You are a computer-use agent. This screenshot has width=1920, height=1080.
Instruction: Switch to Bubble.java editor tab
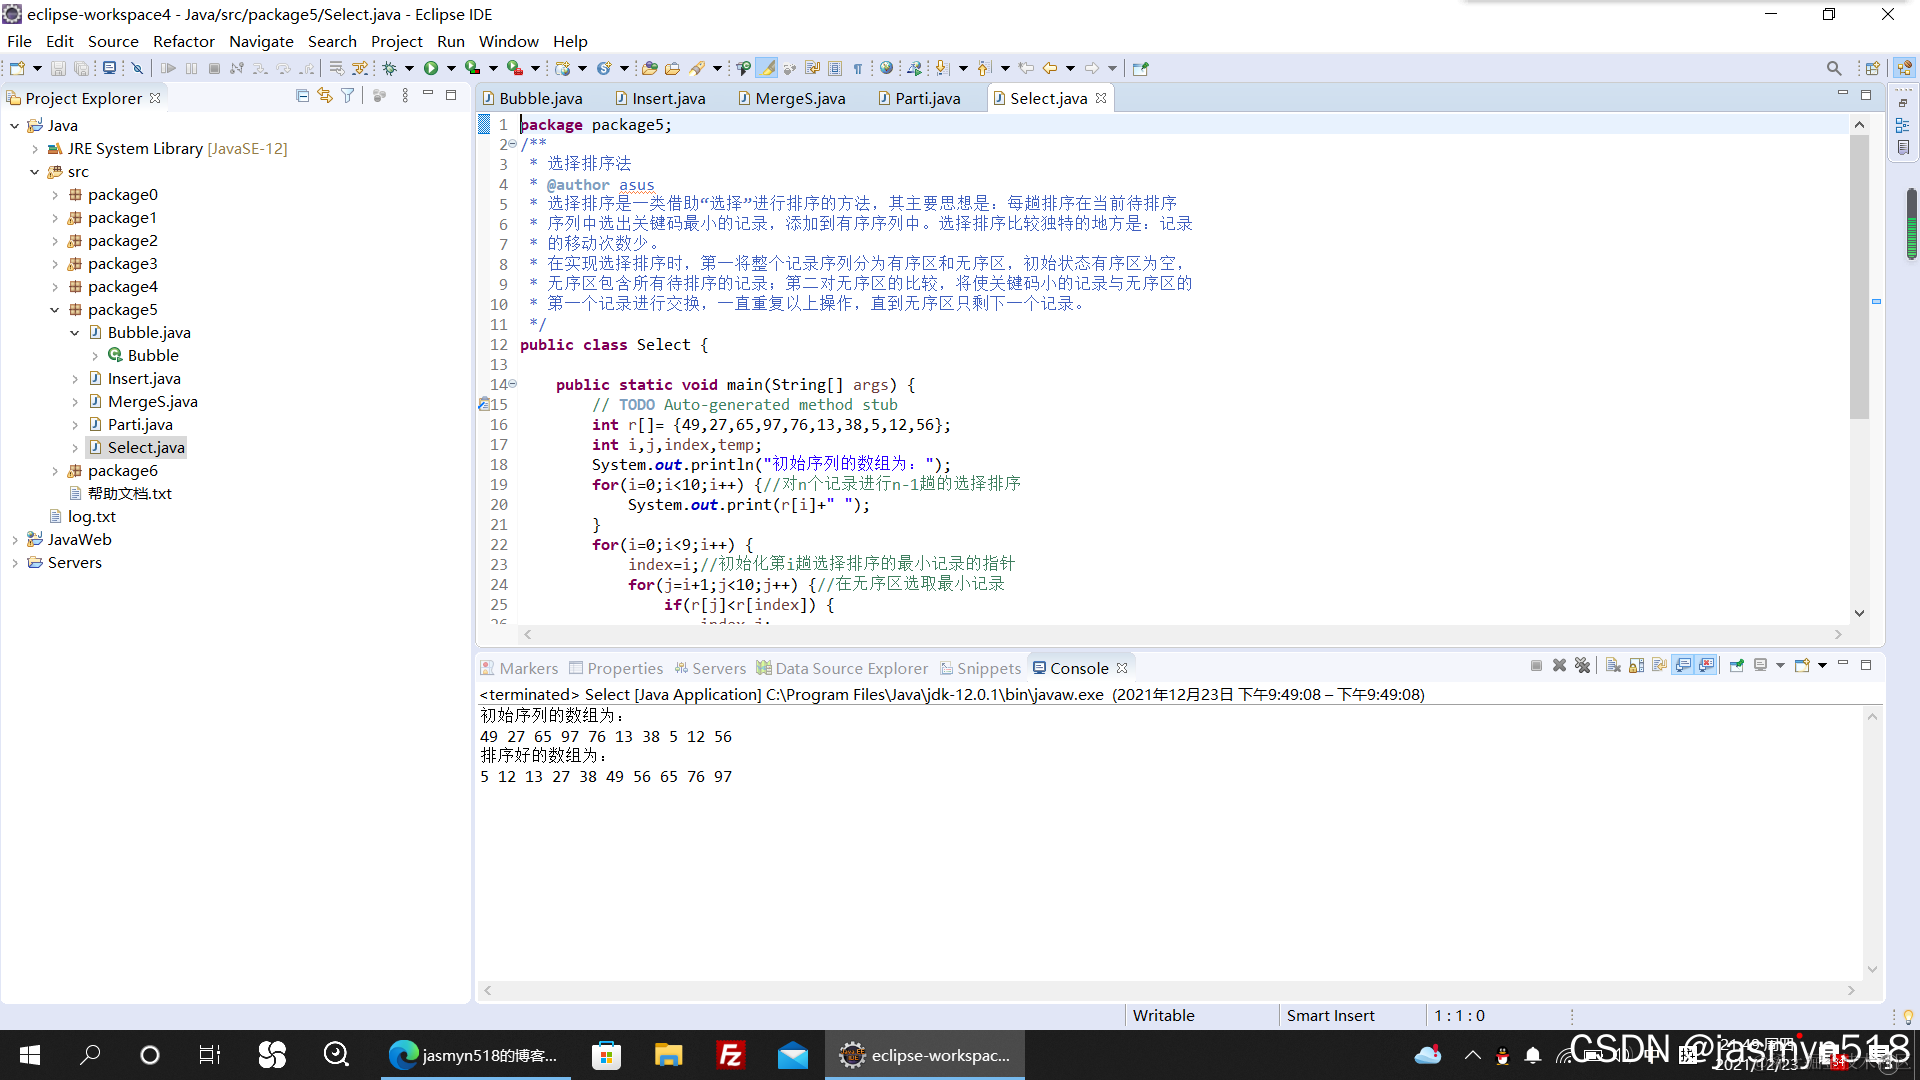point(532,98)
